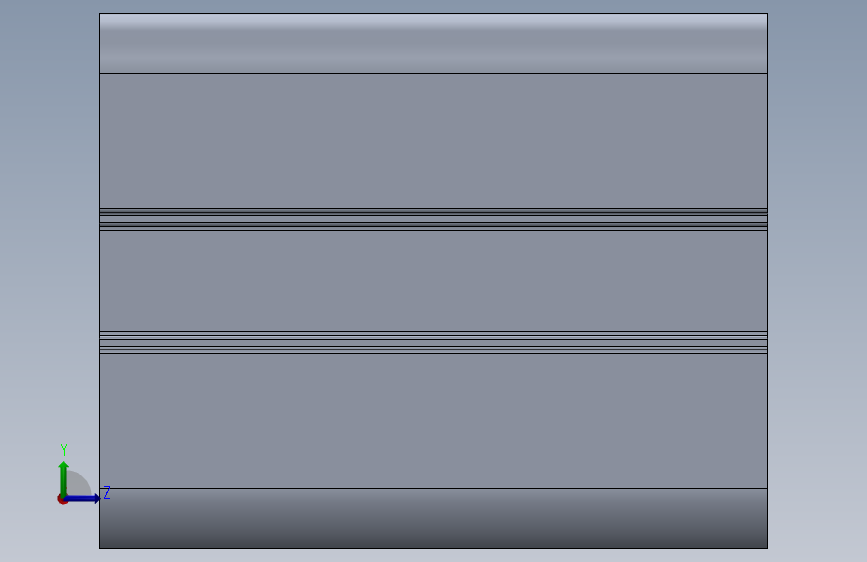The image size is (867, 562).
Task: Select the lower flat panel face
Action: [x=434, y=421]
